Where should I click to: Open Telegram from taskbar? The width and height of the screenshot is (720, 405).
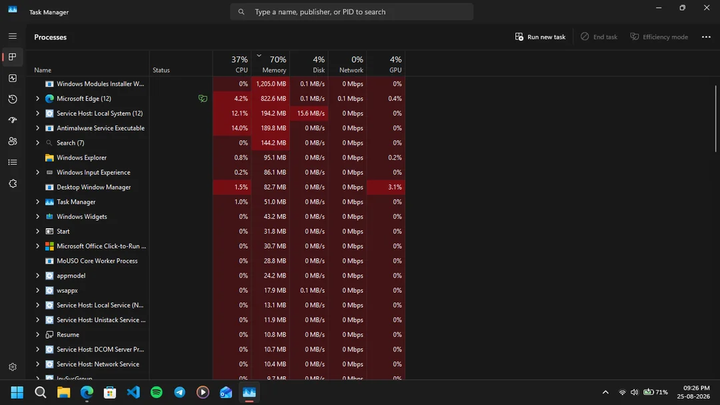pos(180,392)
